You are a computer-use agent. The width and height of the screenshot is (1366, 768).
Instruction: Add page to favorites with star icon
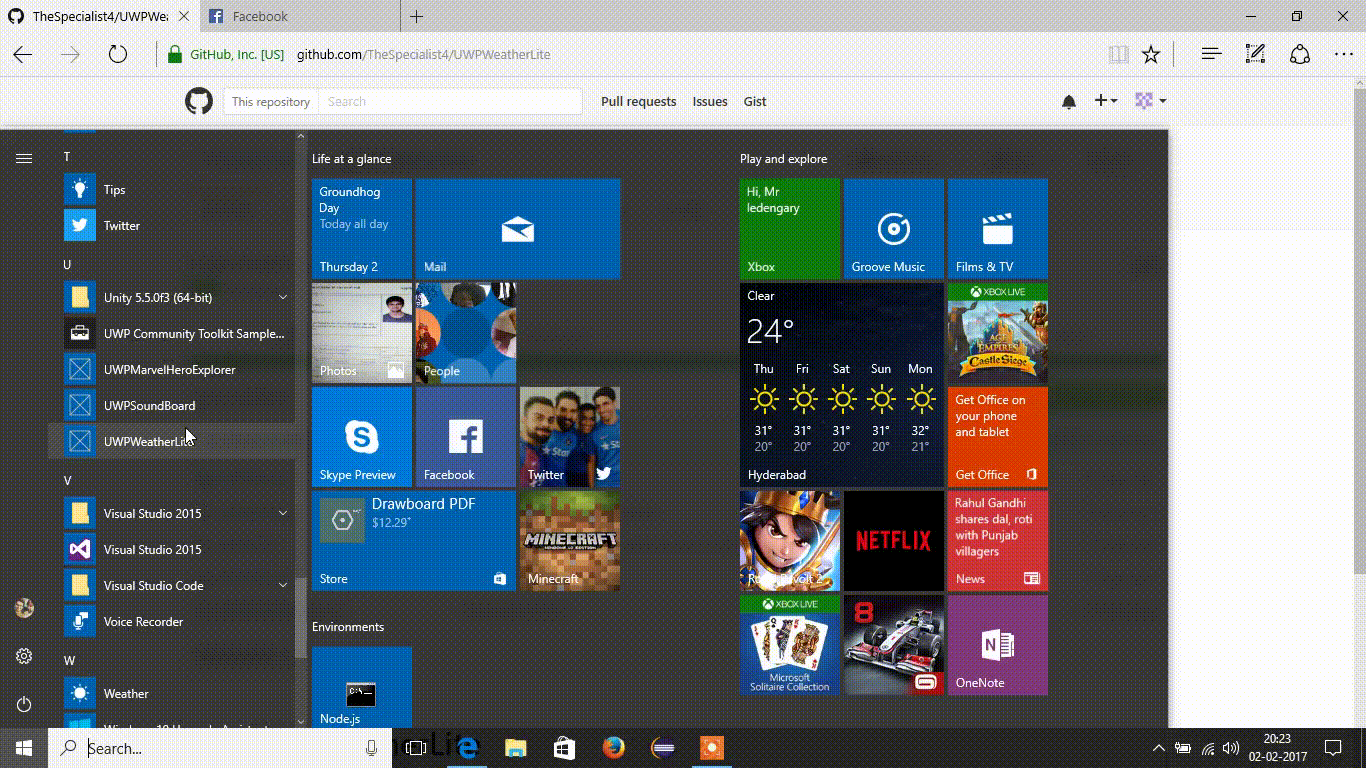coord(1151,55)
